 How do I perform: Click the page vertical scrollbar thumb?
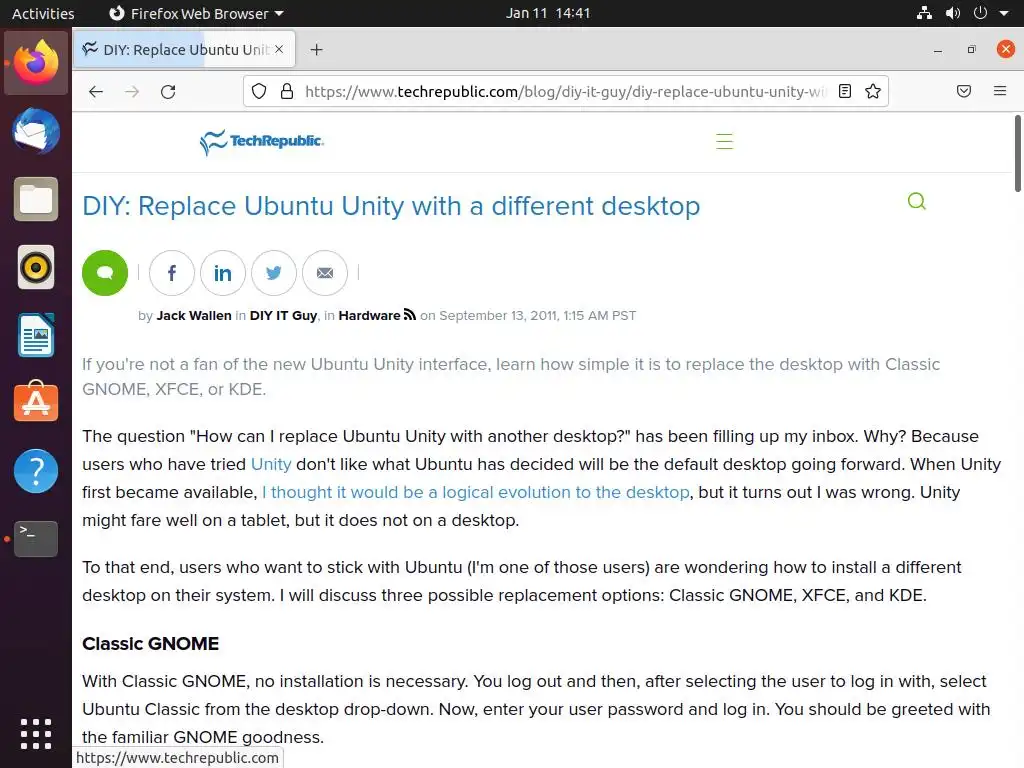[1017, 153]
